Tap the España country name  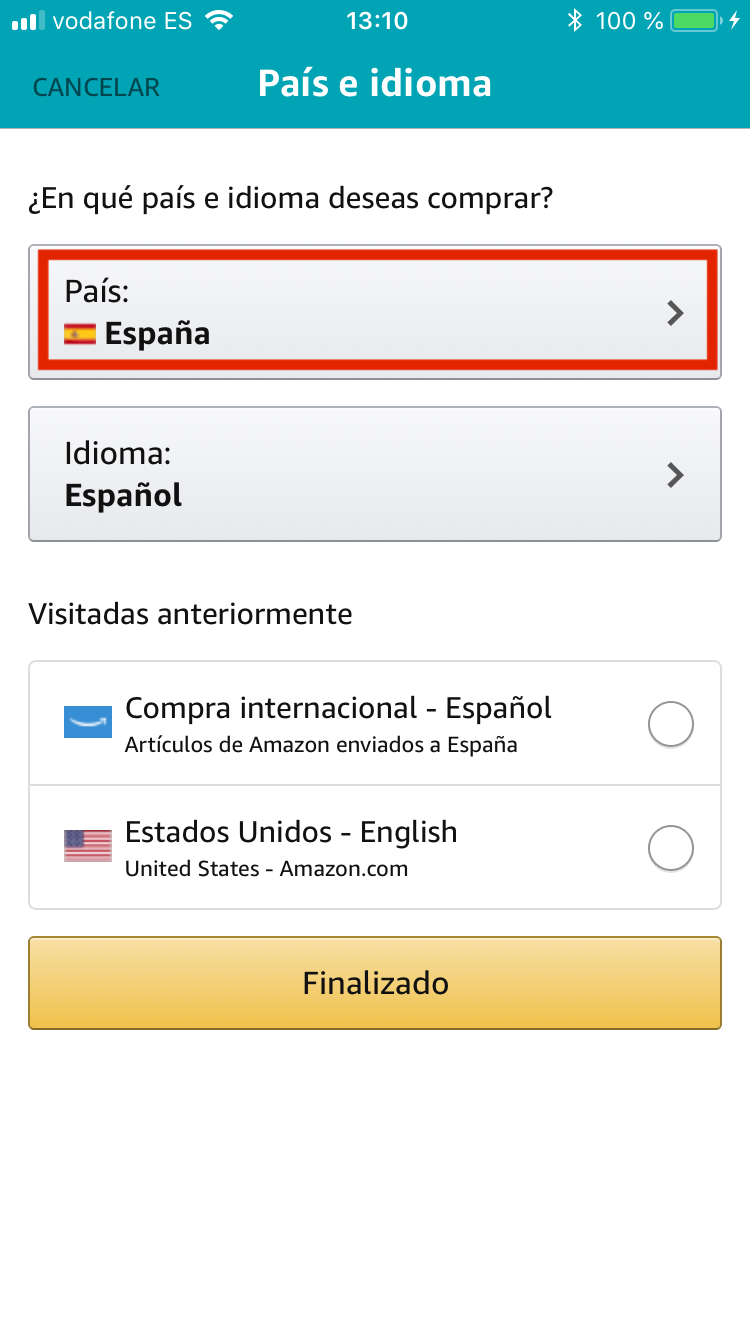(x=157, y=334)
